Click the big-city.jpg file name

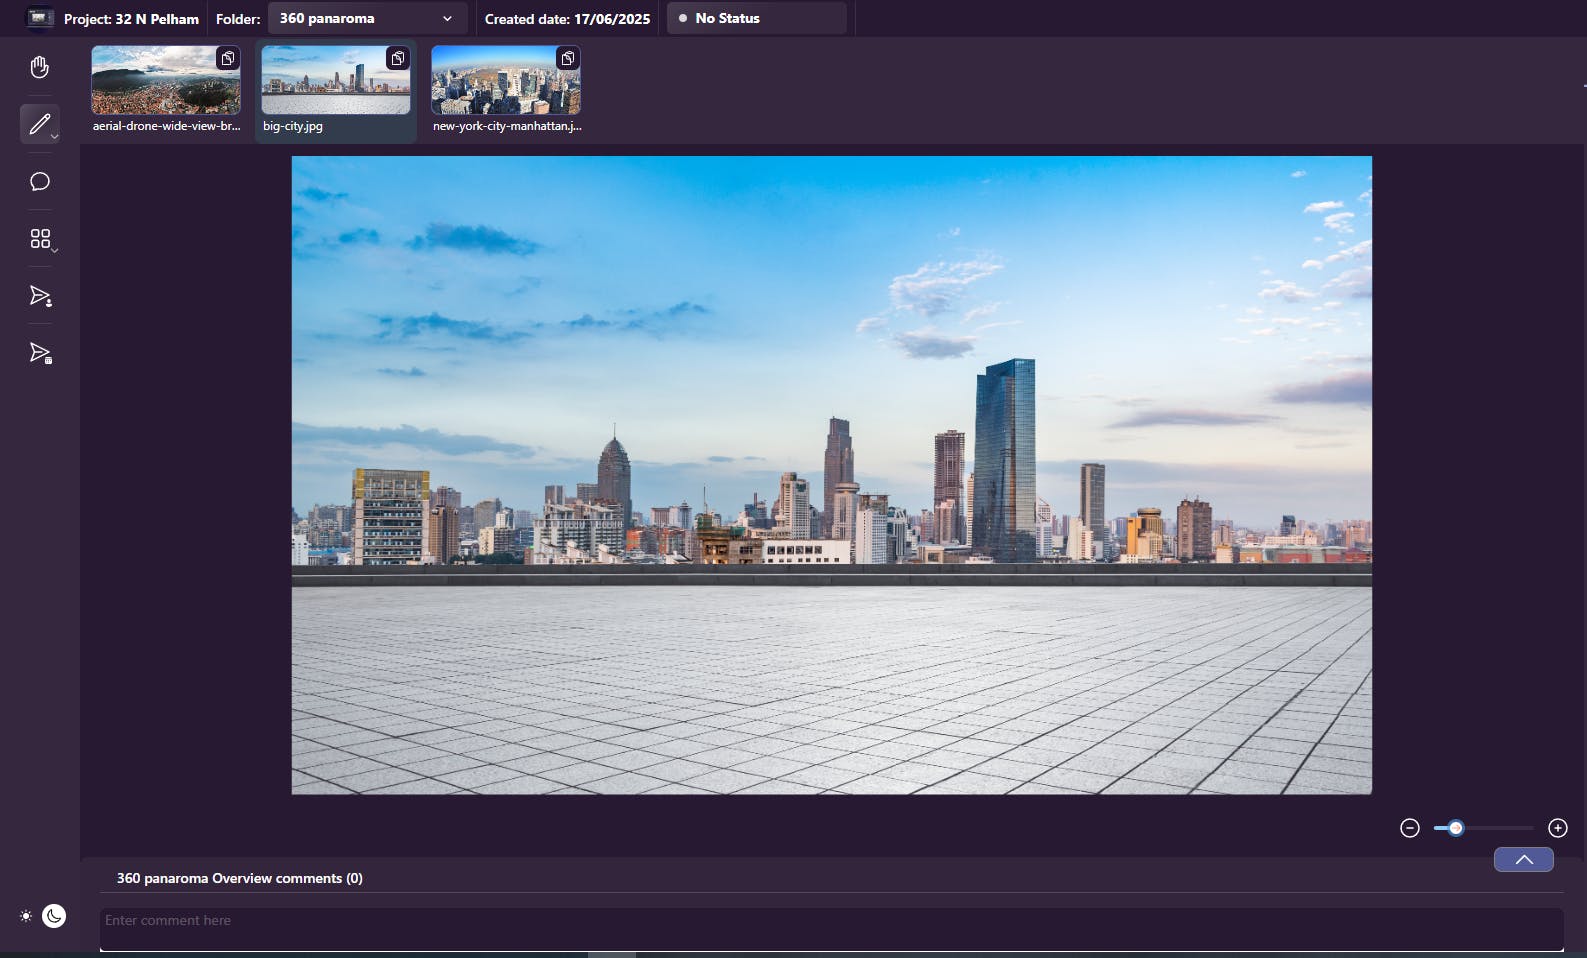tap(293, 126)
